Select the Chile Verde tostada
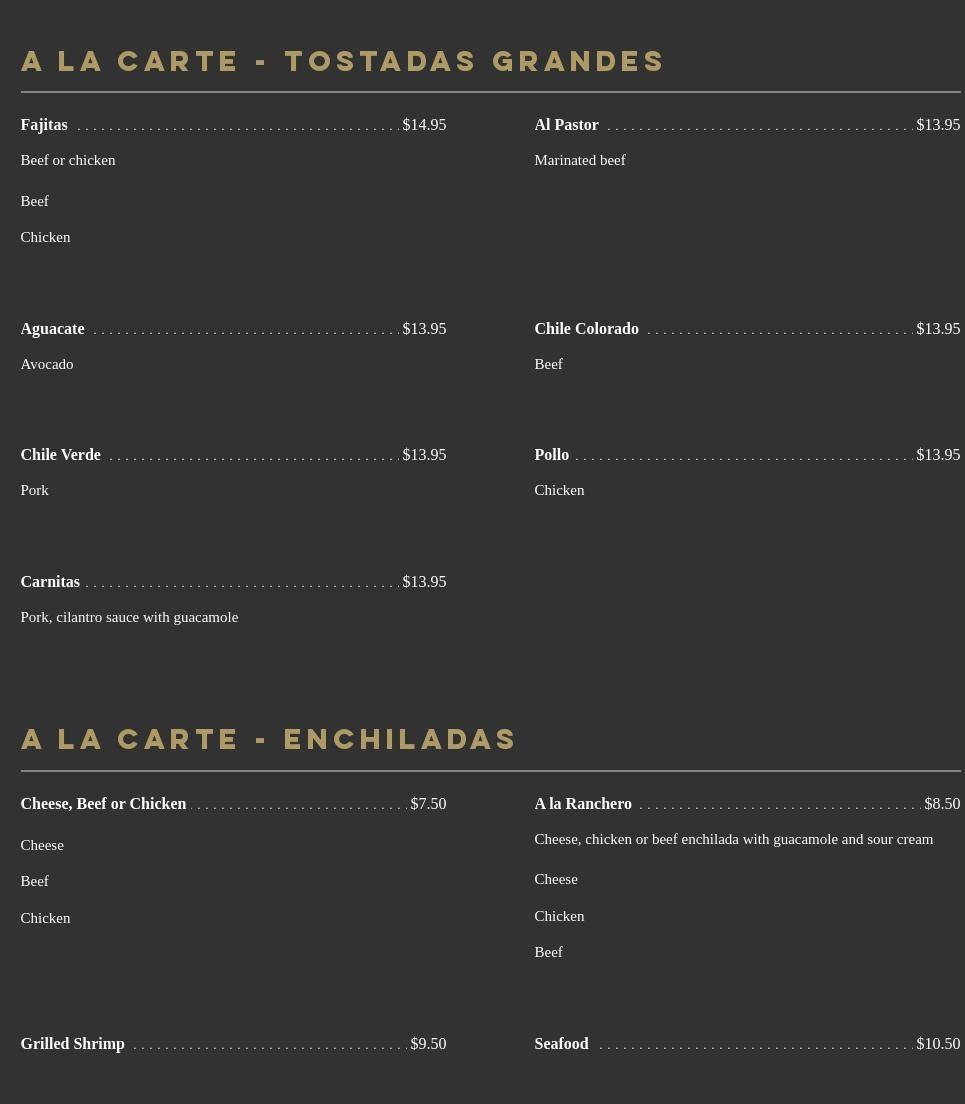965x1104 pixels. click(x=60, y=455)
